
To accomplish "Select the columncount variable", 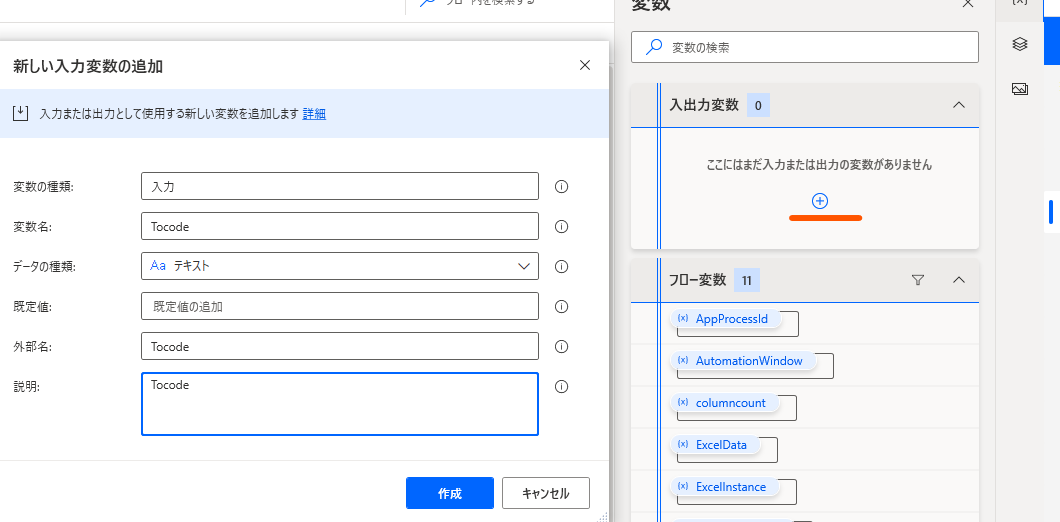I will coord(725,403).
